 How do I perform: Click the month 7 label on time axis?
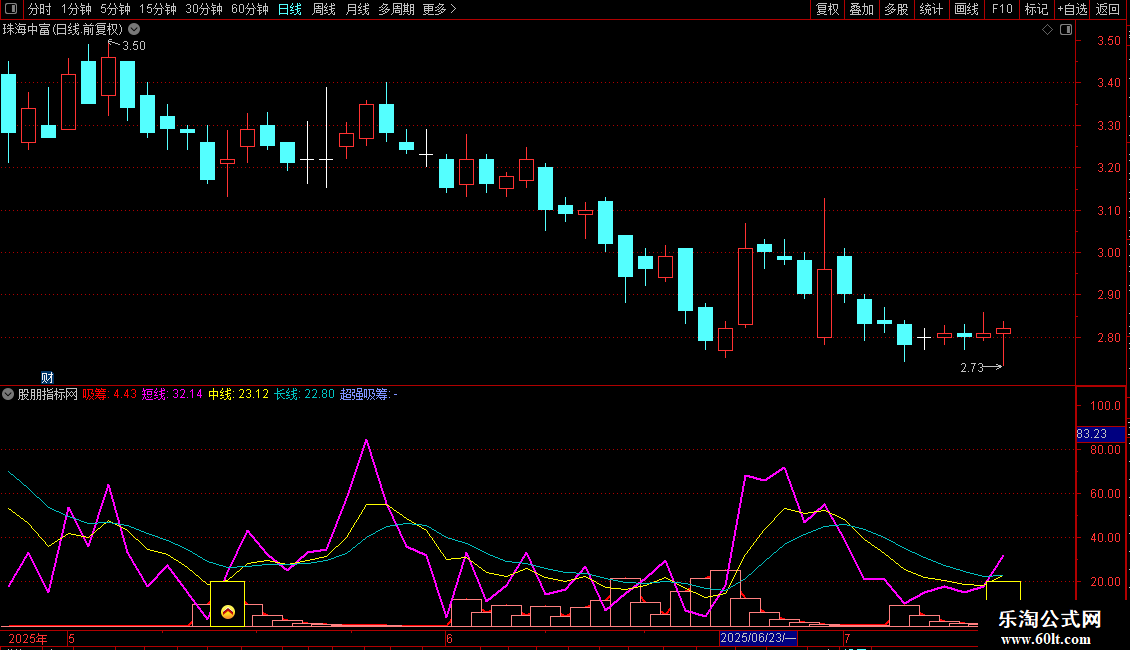click(848, 638)
